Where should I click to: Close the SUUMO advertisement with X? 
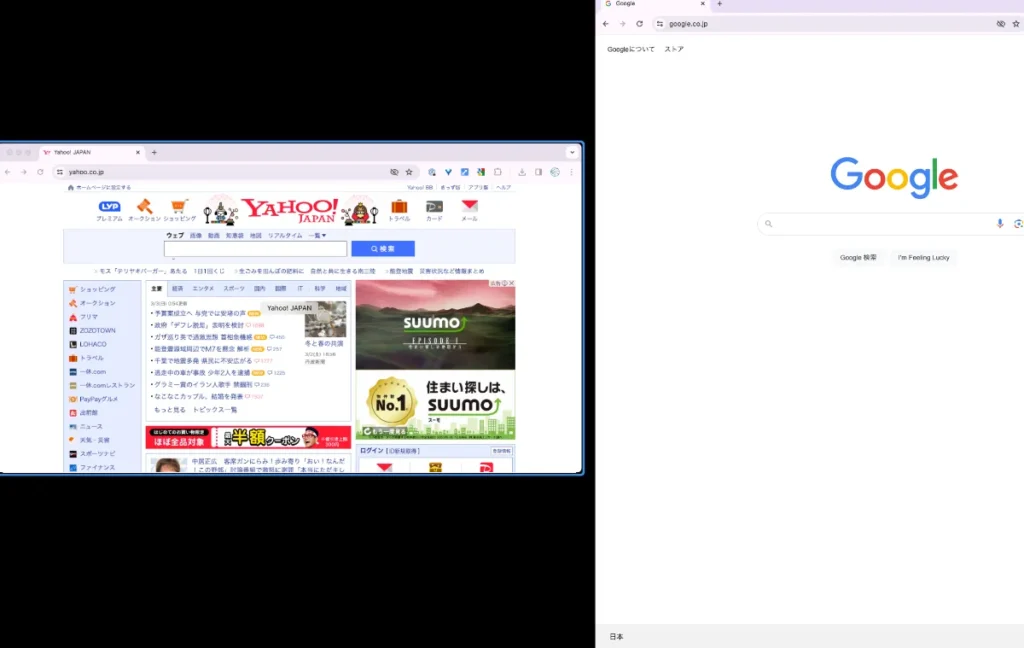[511, 284]
